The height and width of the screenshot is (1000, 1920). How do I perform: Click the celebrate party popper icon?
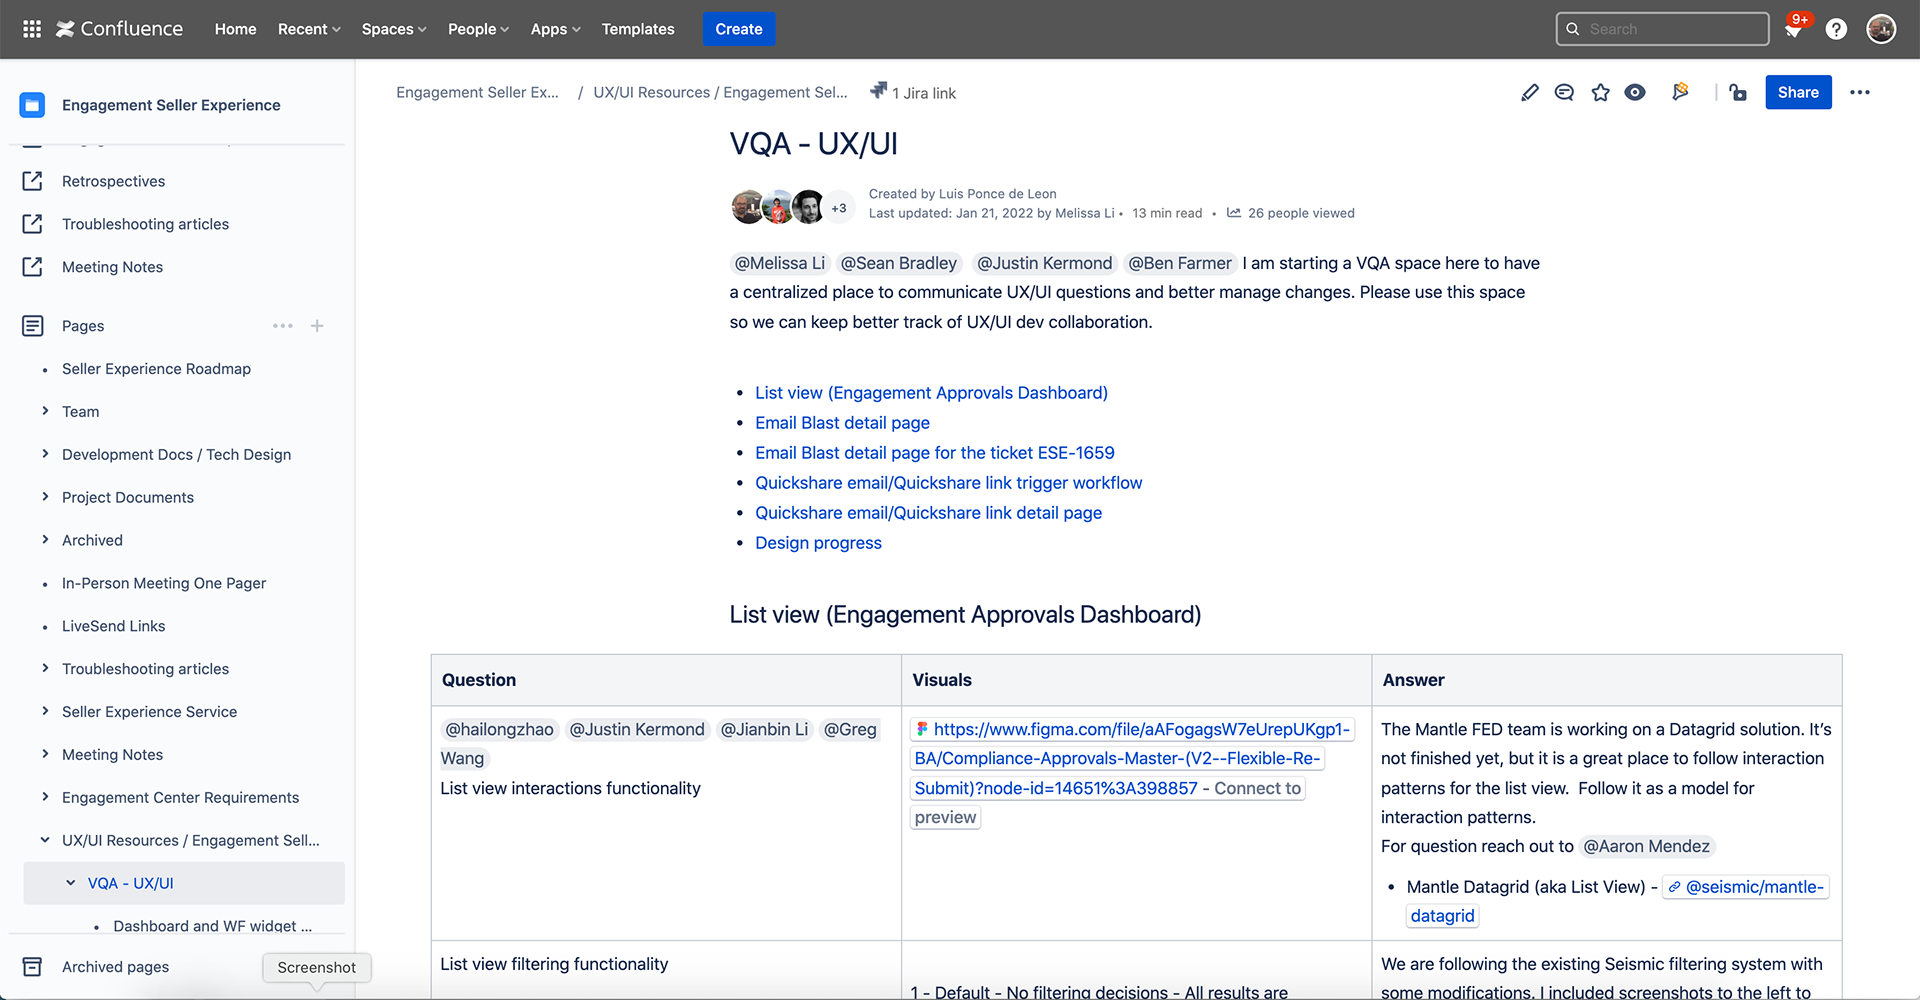pos(1680,92)
